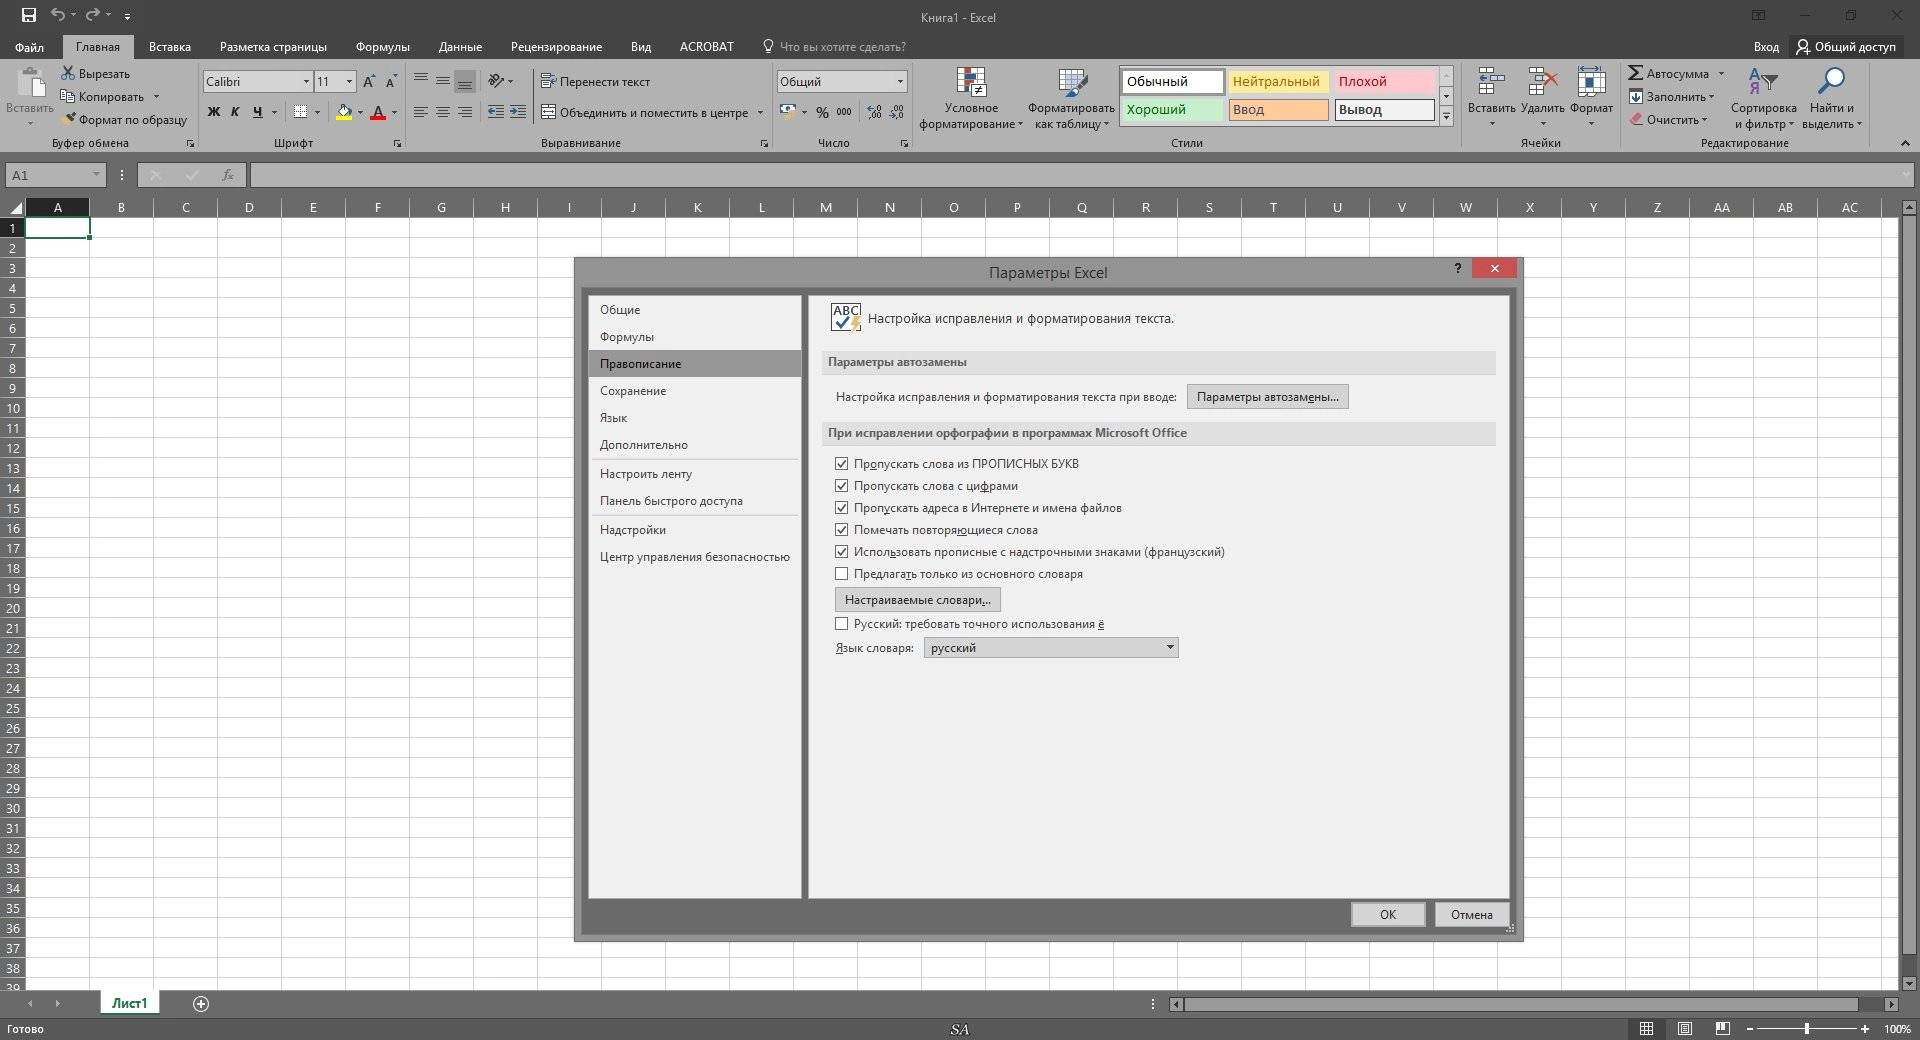Click the formula bar input field

(1076, 175)
